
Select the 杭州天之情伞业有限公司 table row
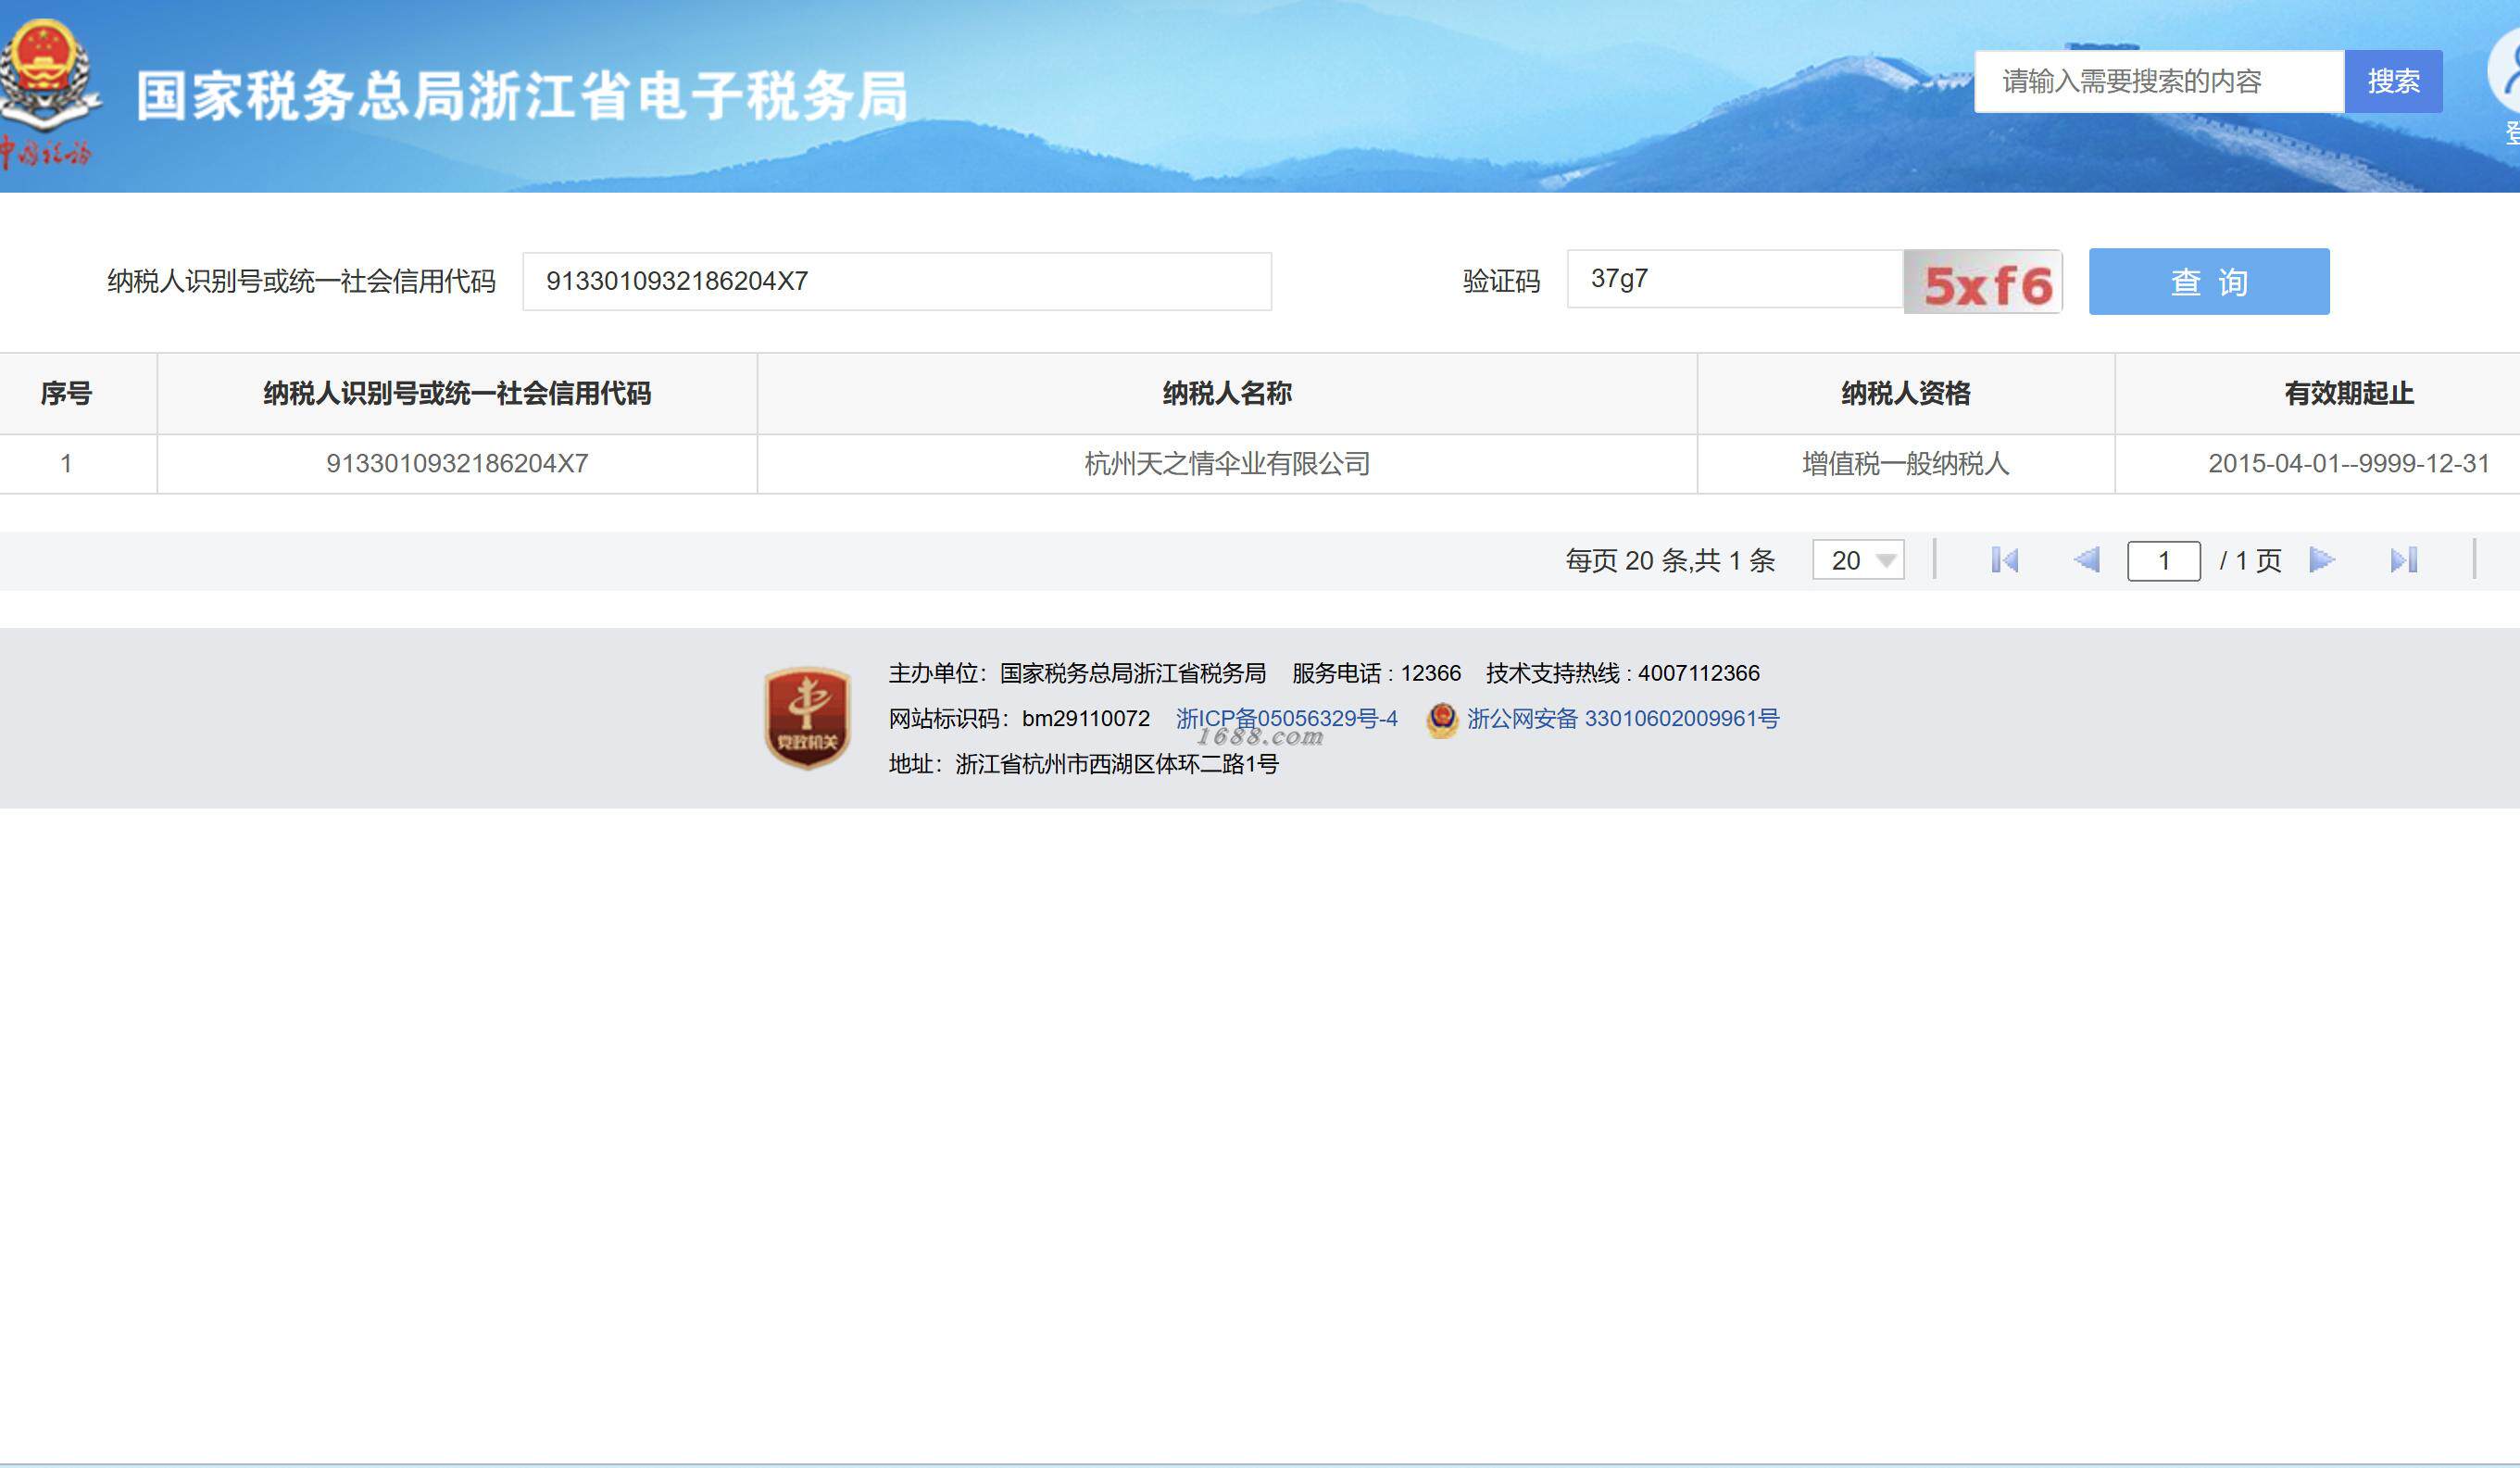(1226, 463)
